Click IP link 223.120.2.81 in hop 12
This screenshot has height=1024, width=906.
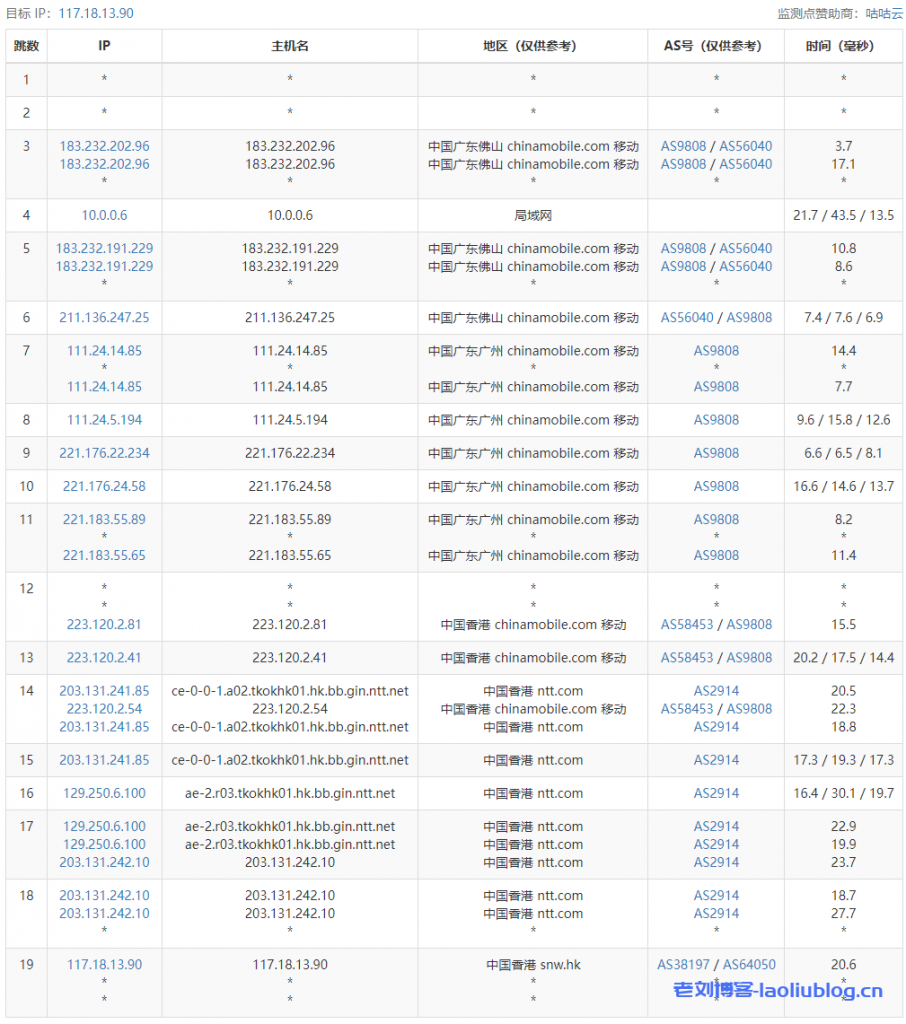click(104, 624)
